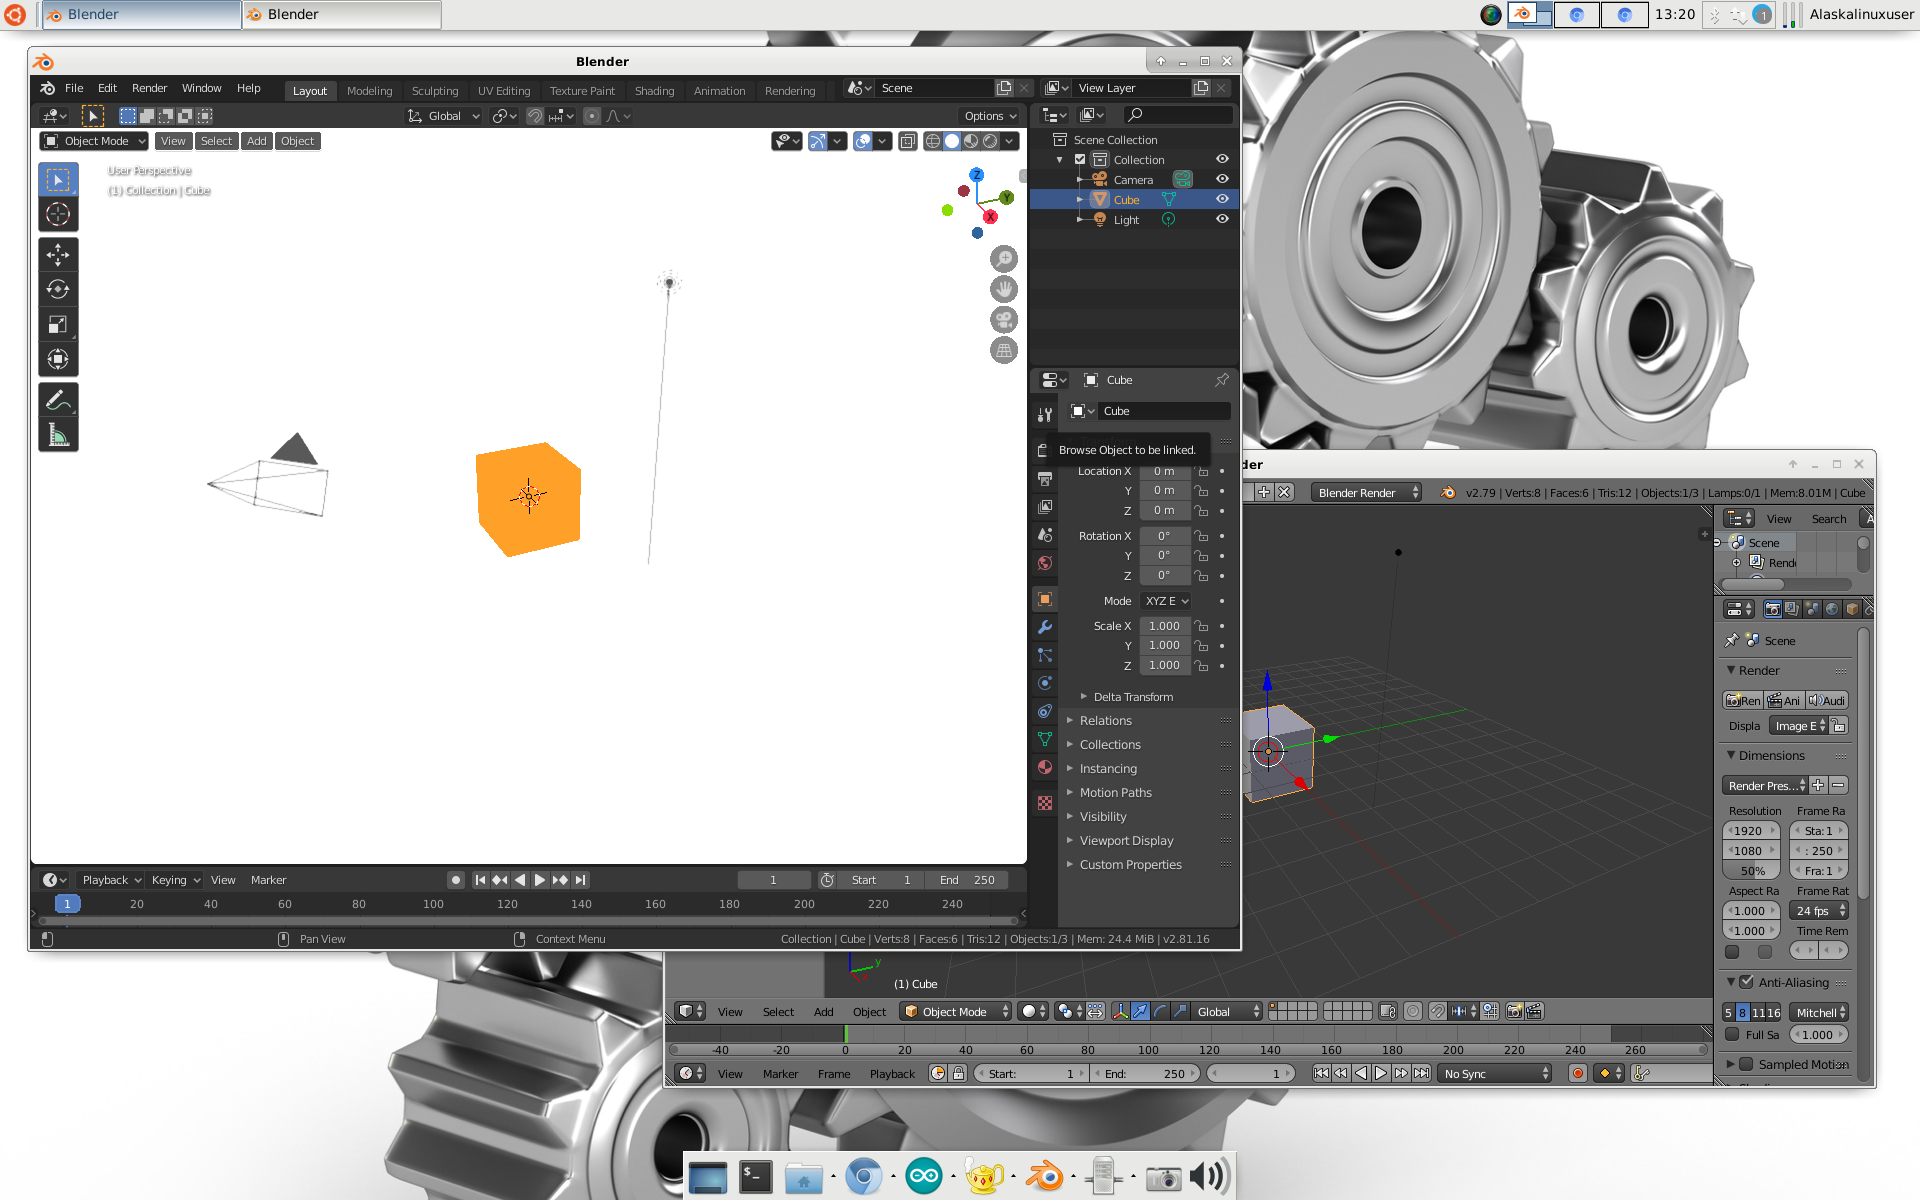Open the Sculpting workspace tab
1920x1200 pixels.
click(434, 88)
